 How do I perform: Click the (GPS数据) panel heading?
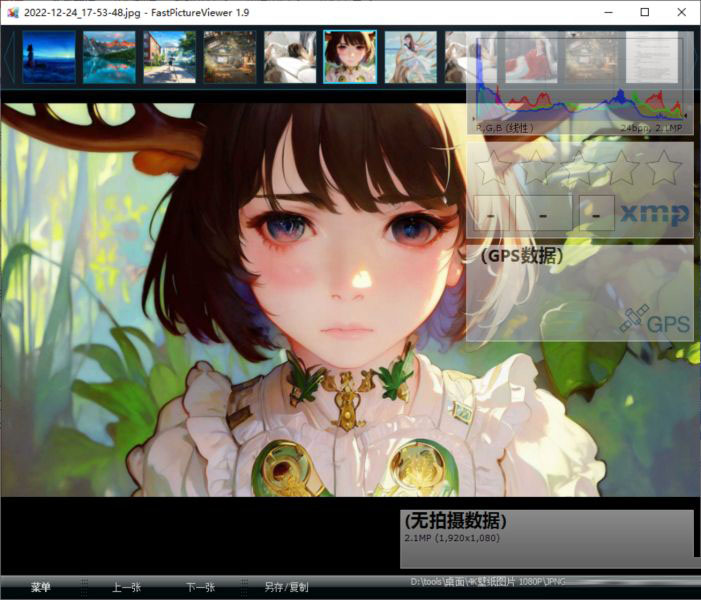click(x=521, y=256)
